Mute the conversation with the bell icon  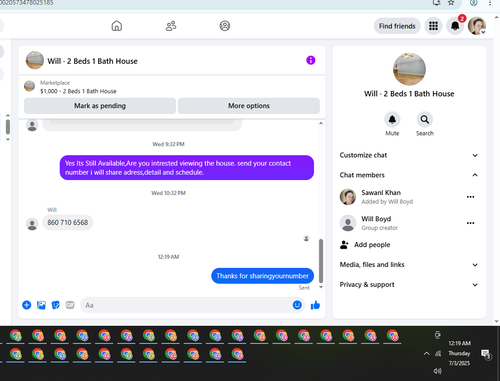pos(392,120)
